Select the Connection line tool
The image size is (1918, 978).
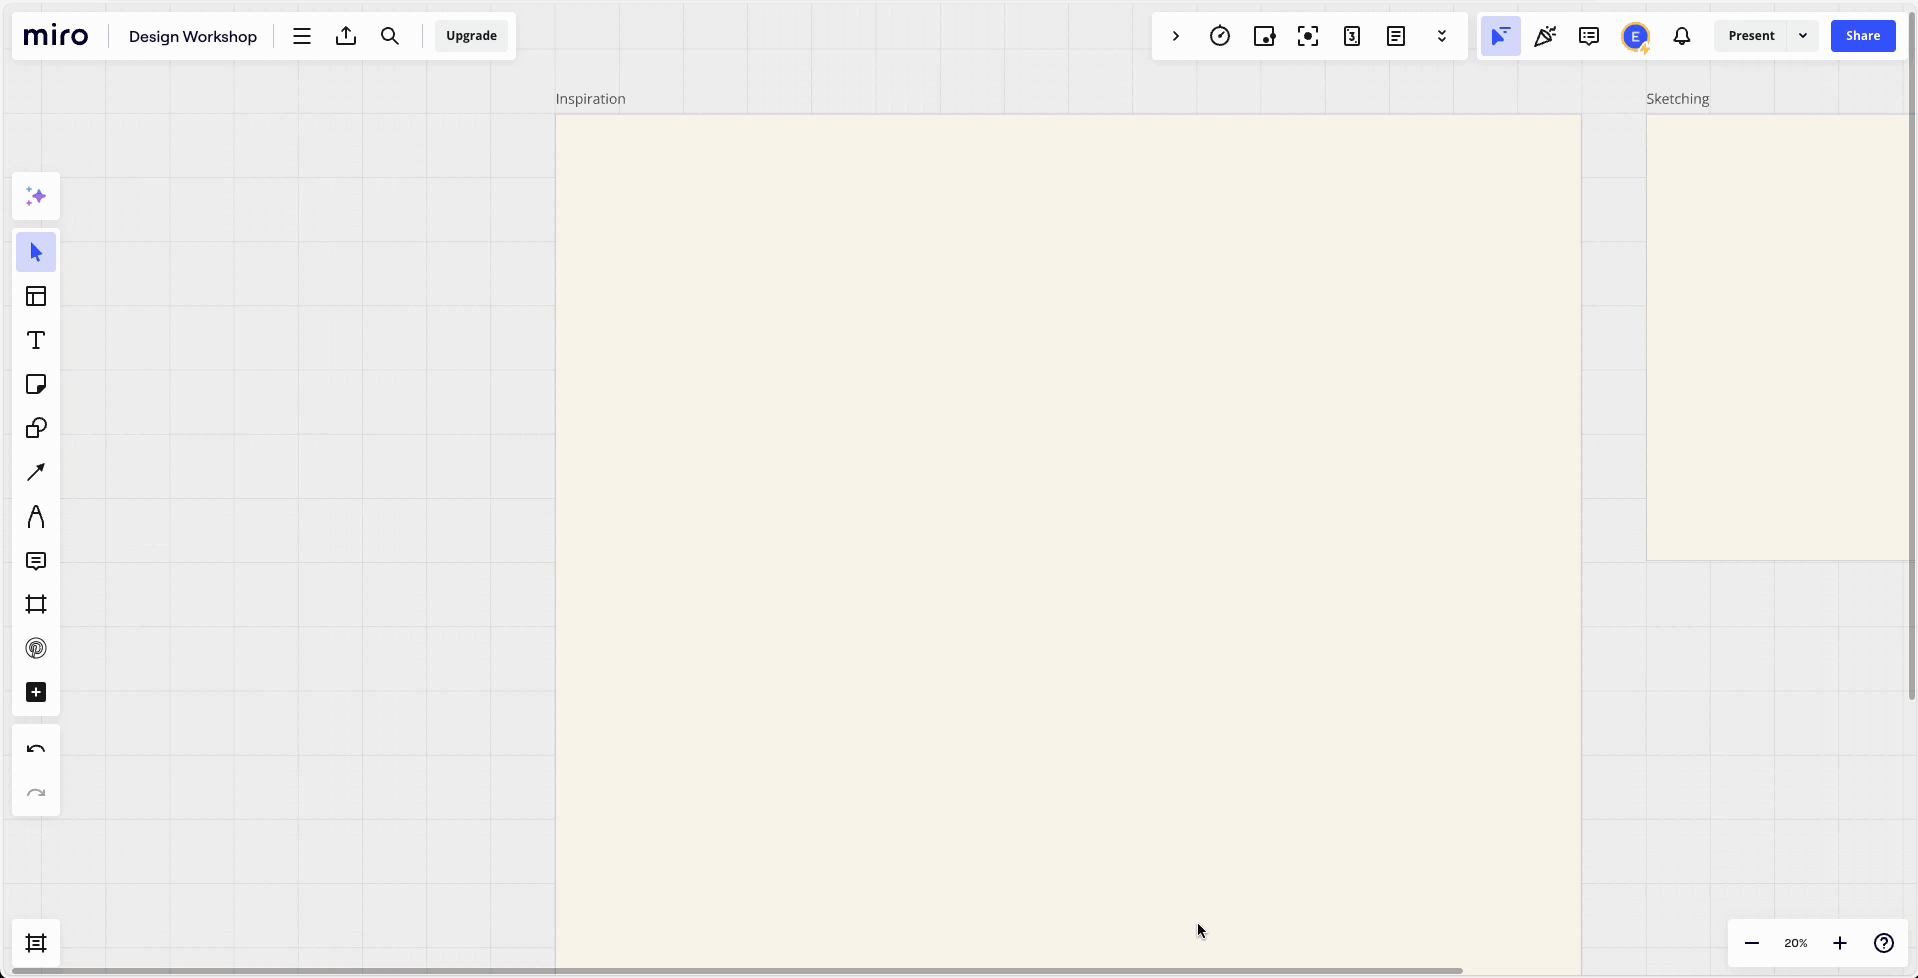[x=36, y=472]
